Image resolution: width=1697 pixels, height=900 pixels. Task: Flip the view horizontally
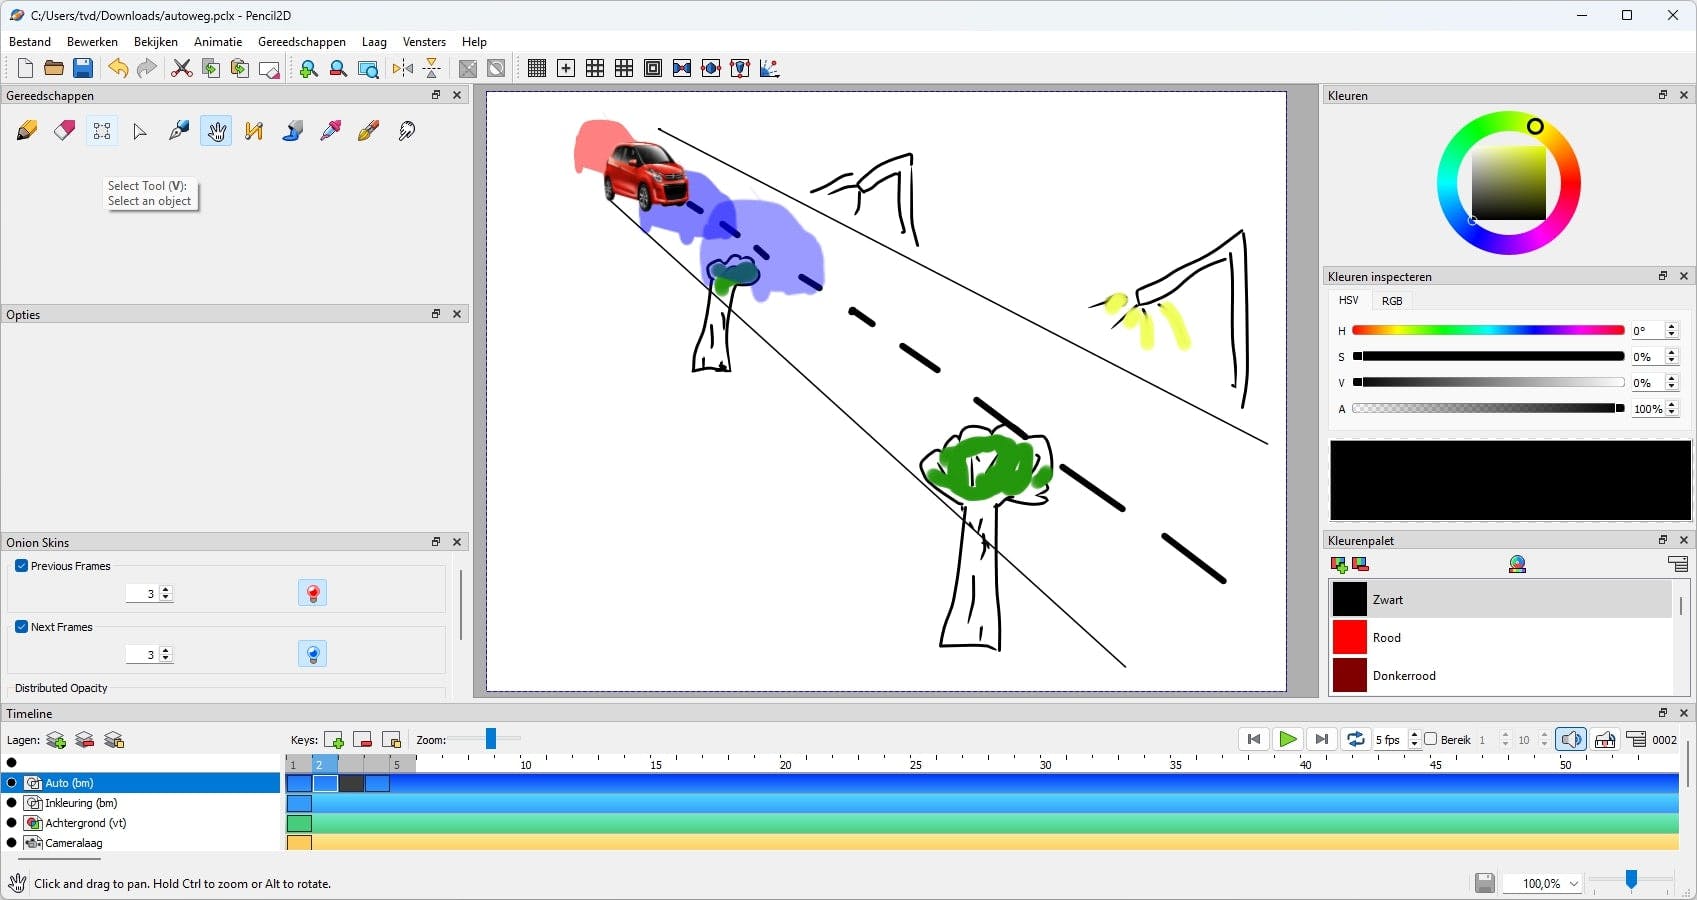point(402,68)
